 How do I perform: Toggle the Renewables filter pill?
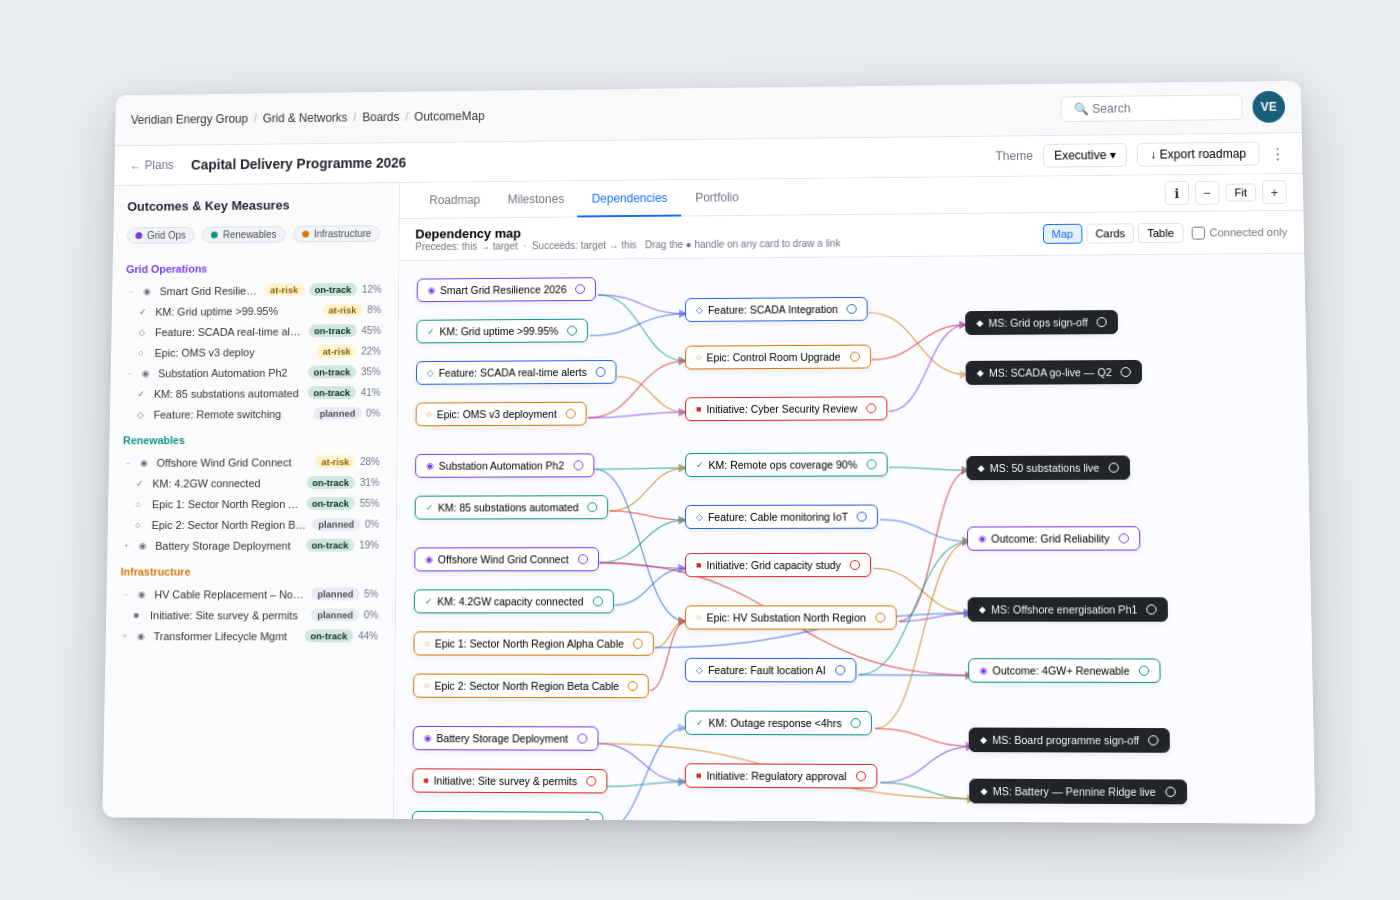pyautogui.click(x=243, y=233)
